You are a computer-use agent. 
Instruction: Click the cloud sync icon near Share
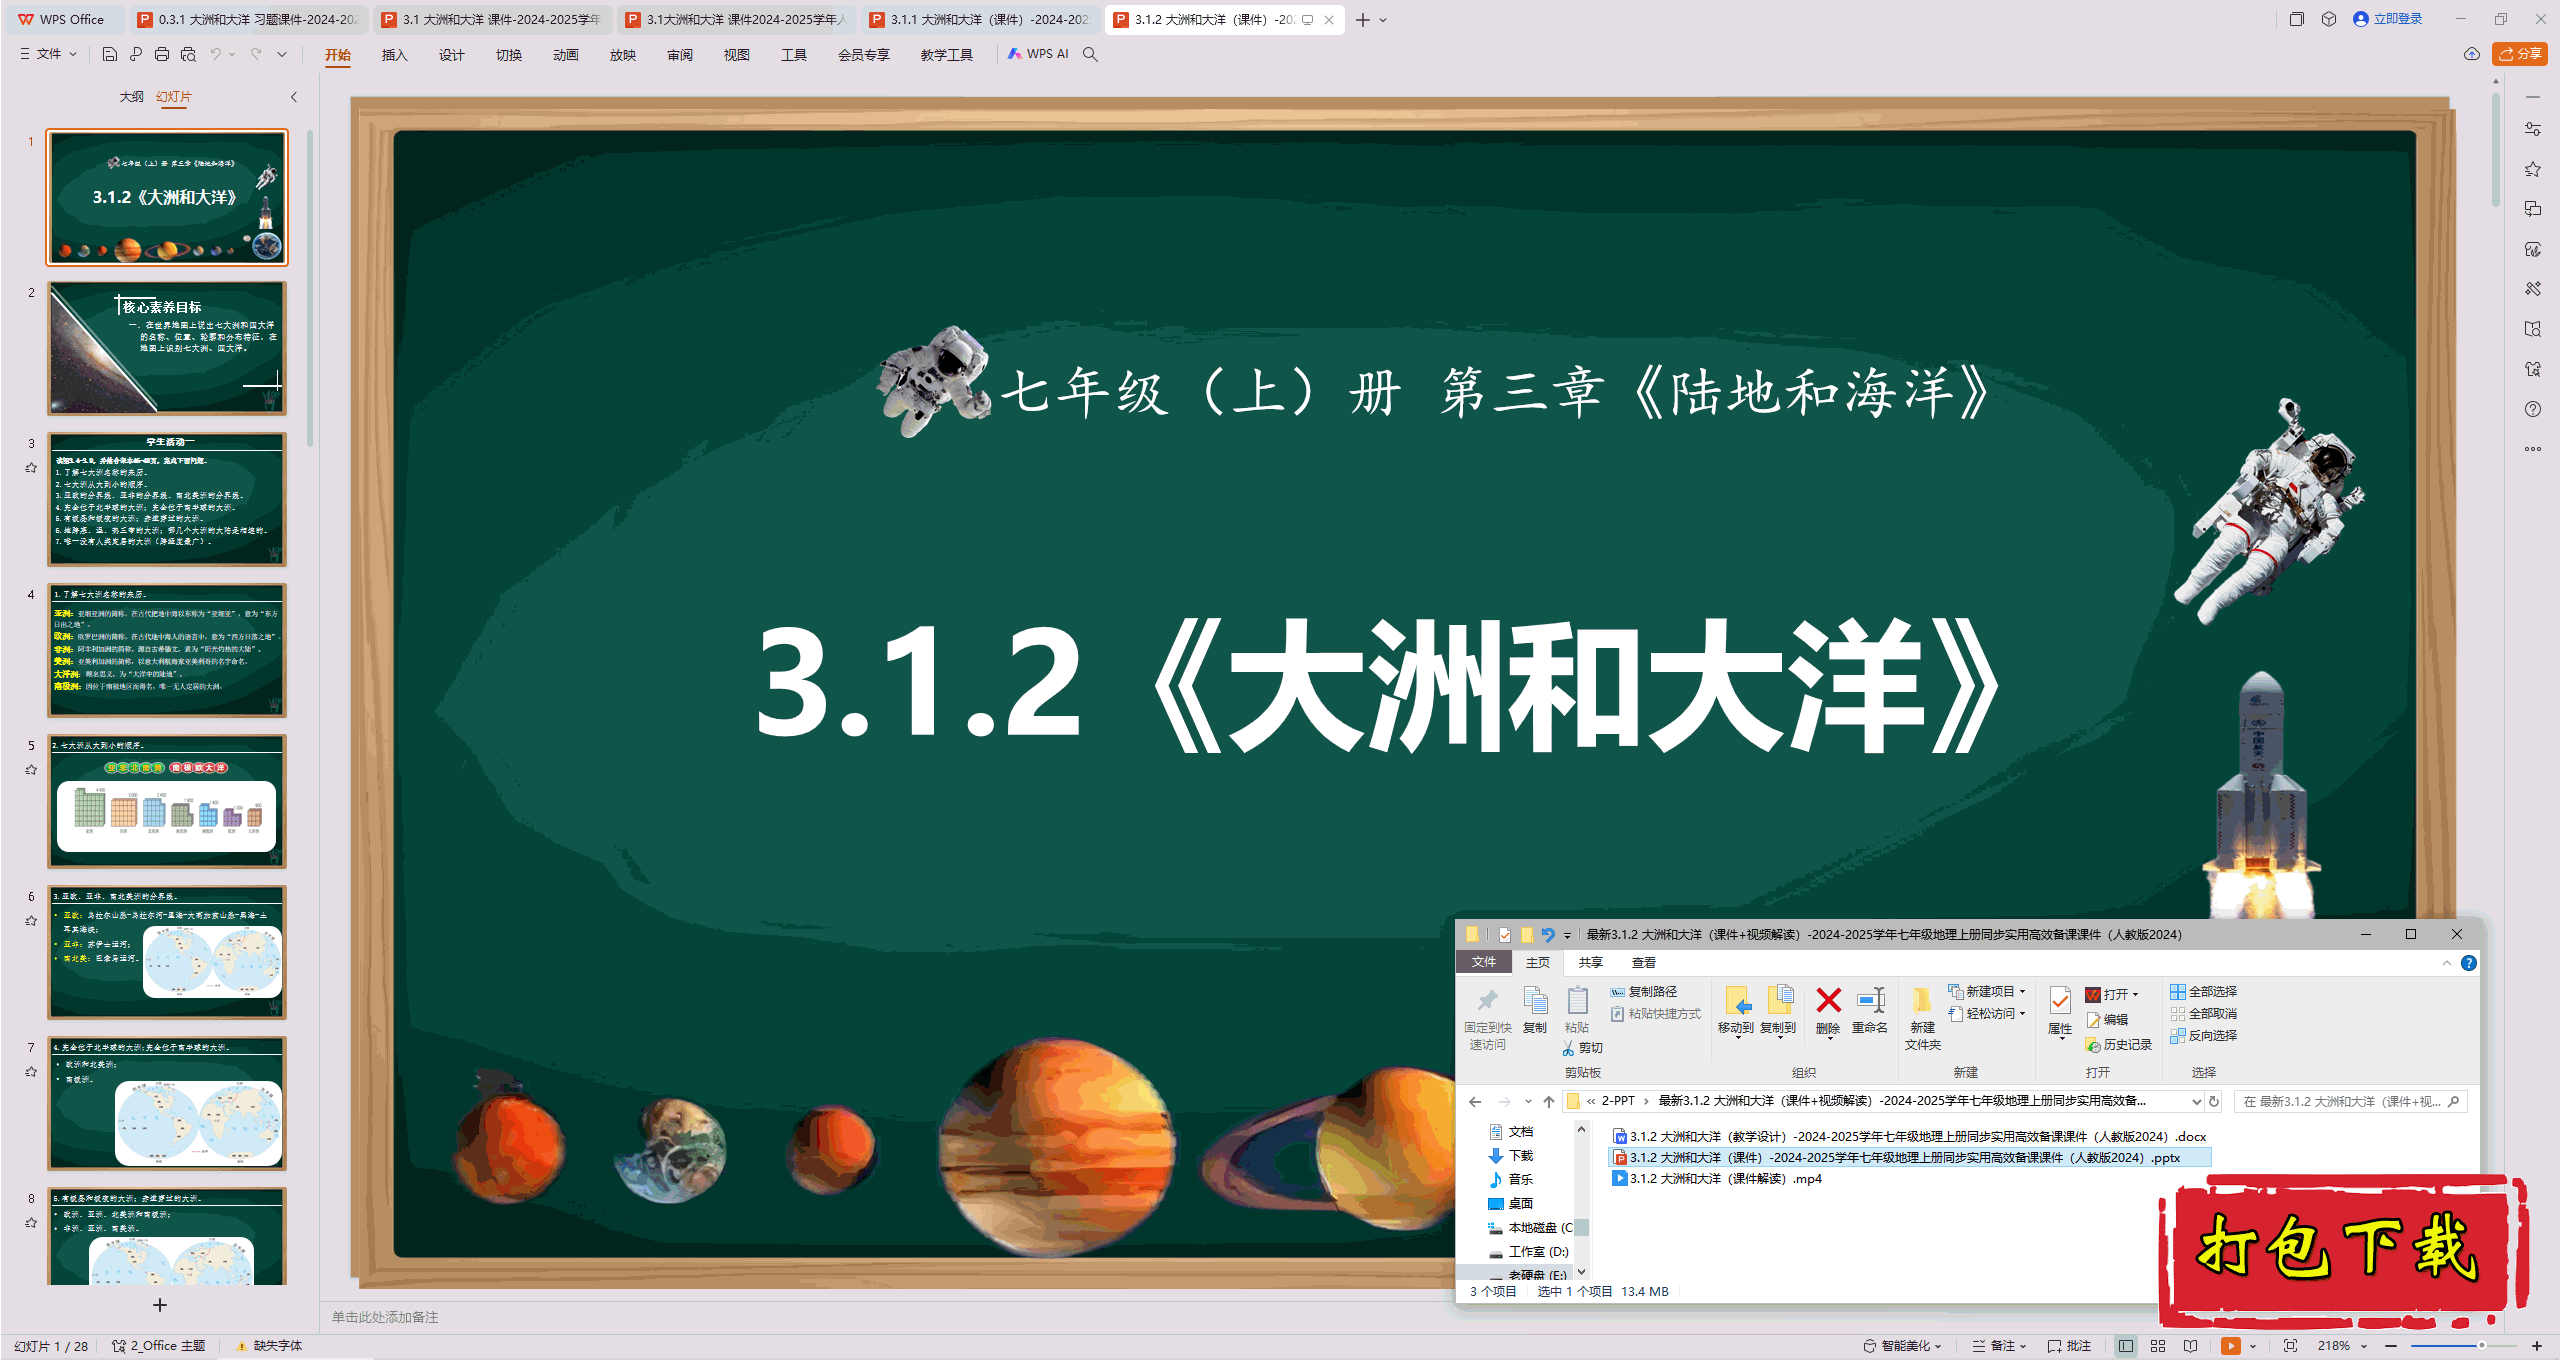tap(2472, 54)
